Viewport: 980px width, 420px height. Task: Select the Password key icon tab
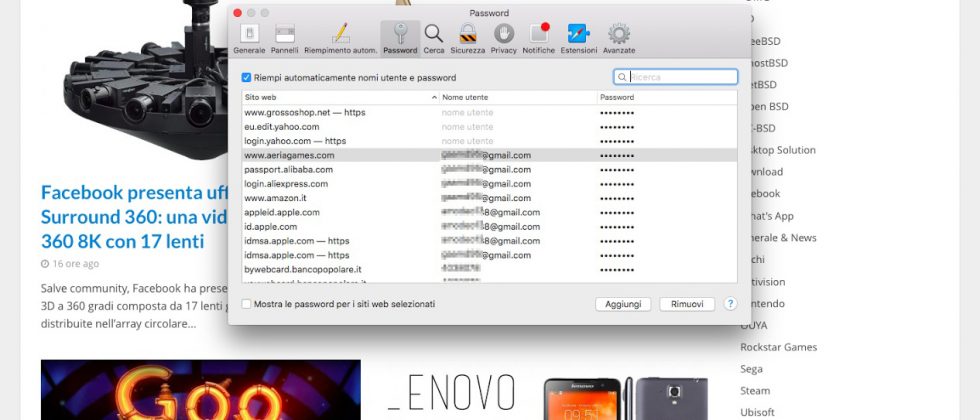[x=400, y=38]
